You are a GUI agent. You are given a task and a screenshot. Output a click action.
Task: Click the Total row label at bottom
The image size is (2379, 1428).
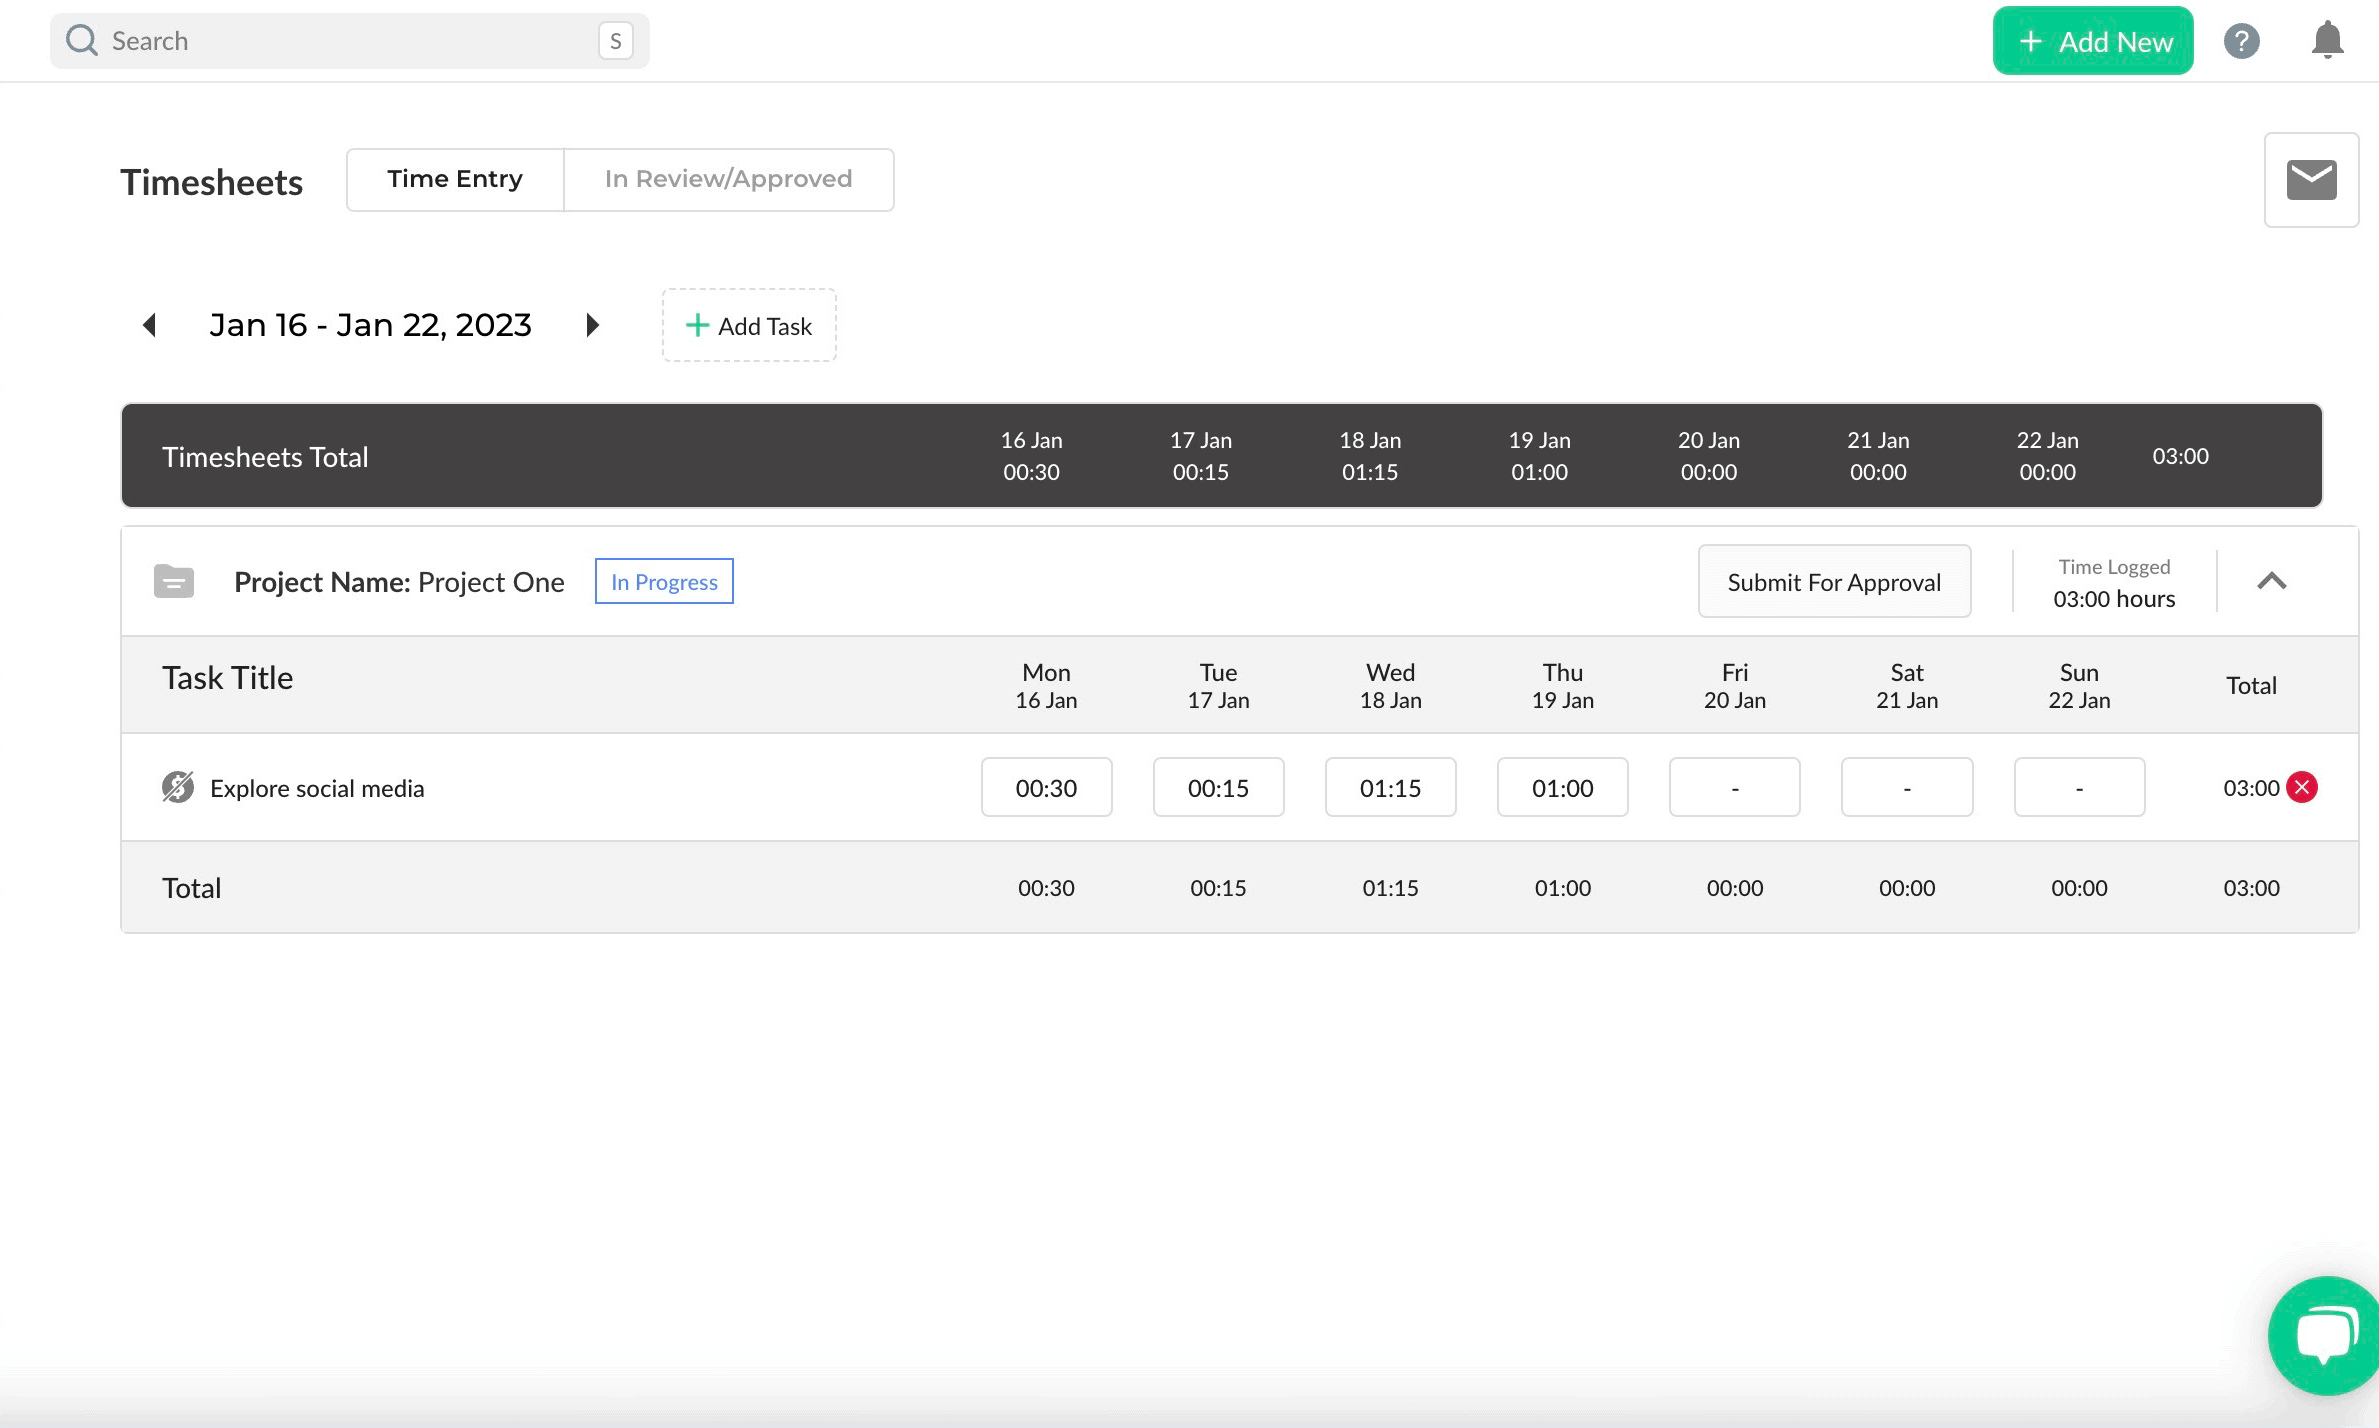tap(191, 888)
